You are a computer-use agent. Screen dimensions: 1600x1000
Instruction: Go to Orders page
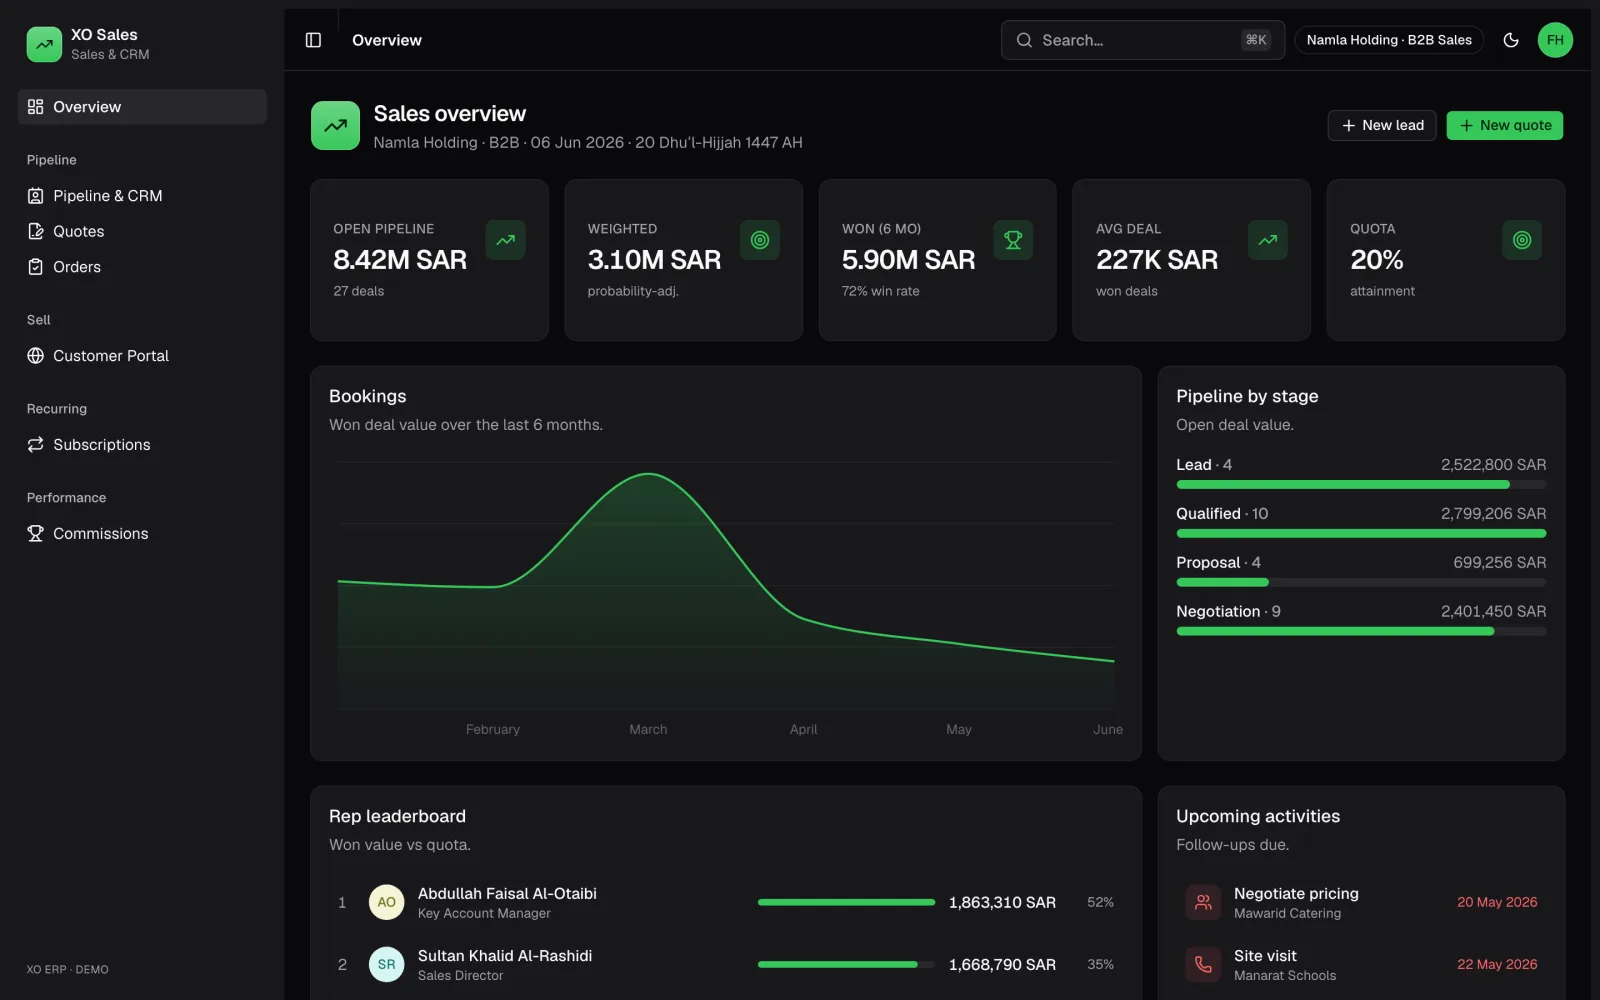tap(142, 267)
